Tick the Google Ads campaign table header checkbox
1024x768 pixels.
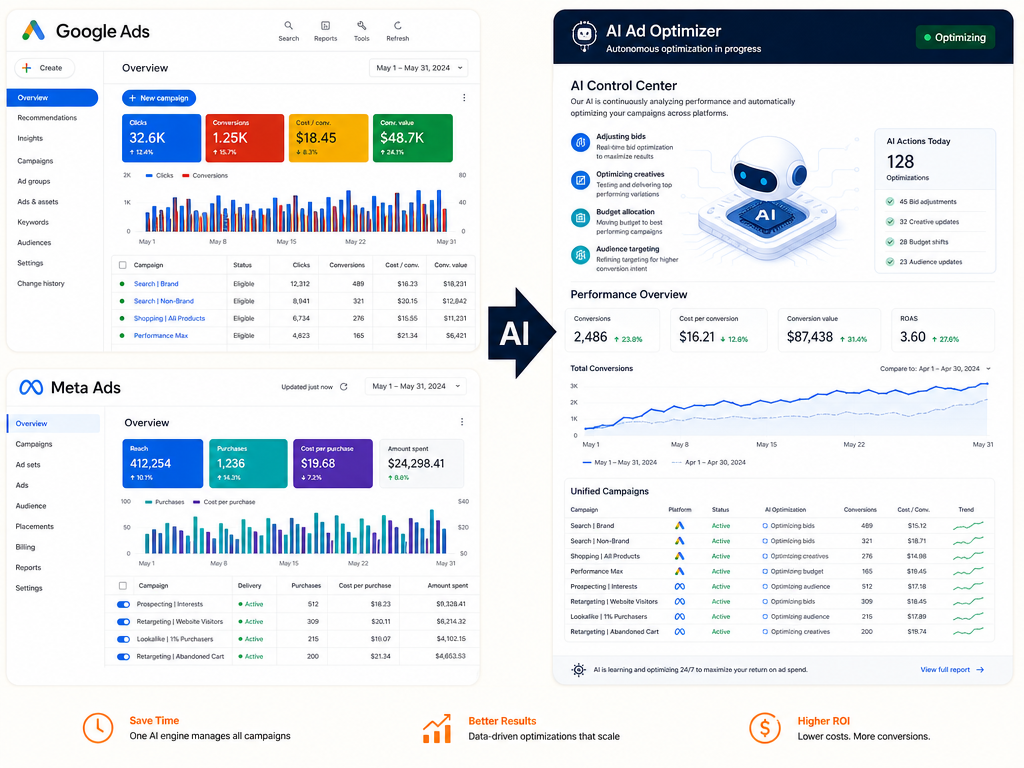pos(122,265)
